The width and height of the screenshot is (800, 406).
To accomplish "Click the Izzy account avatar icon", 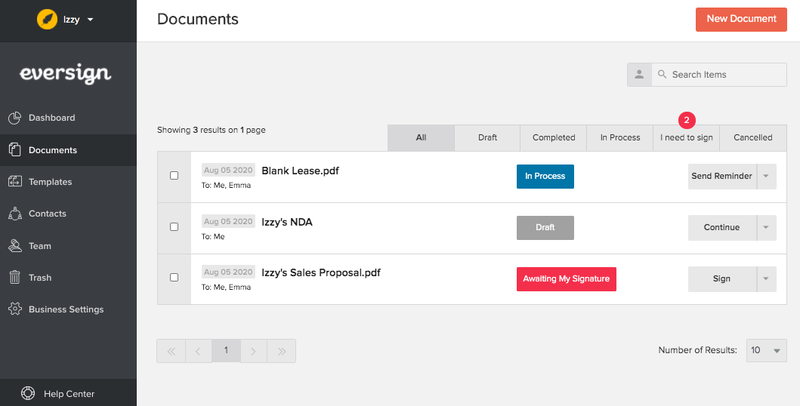I will (47, 19).
